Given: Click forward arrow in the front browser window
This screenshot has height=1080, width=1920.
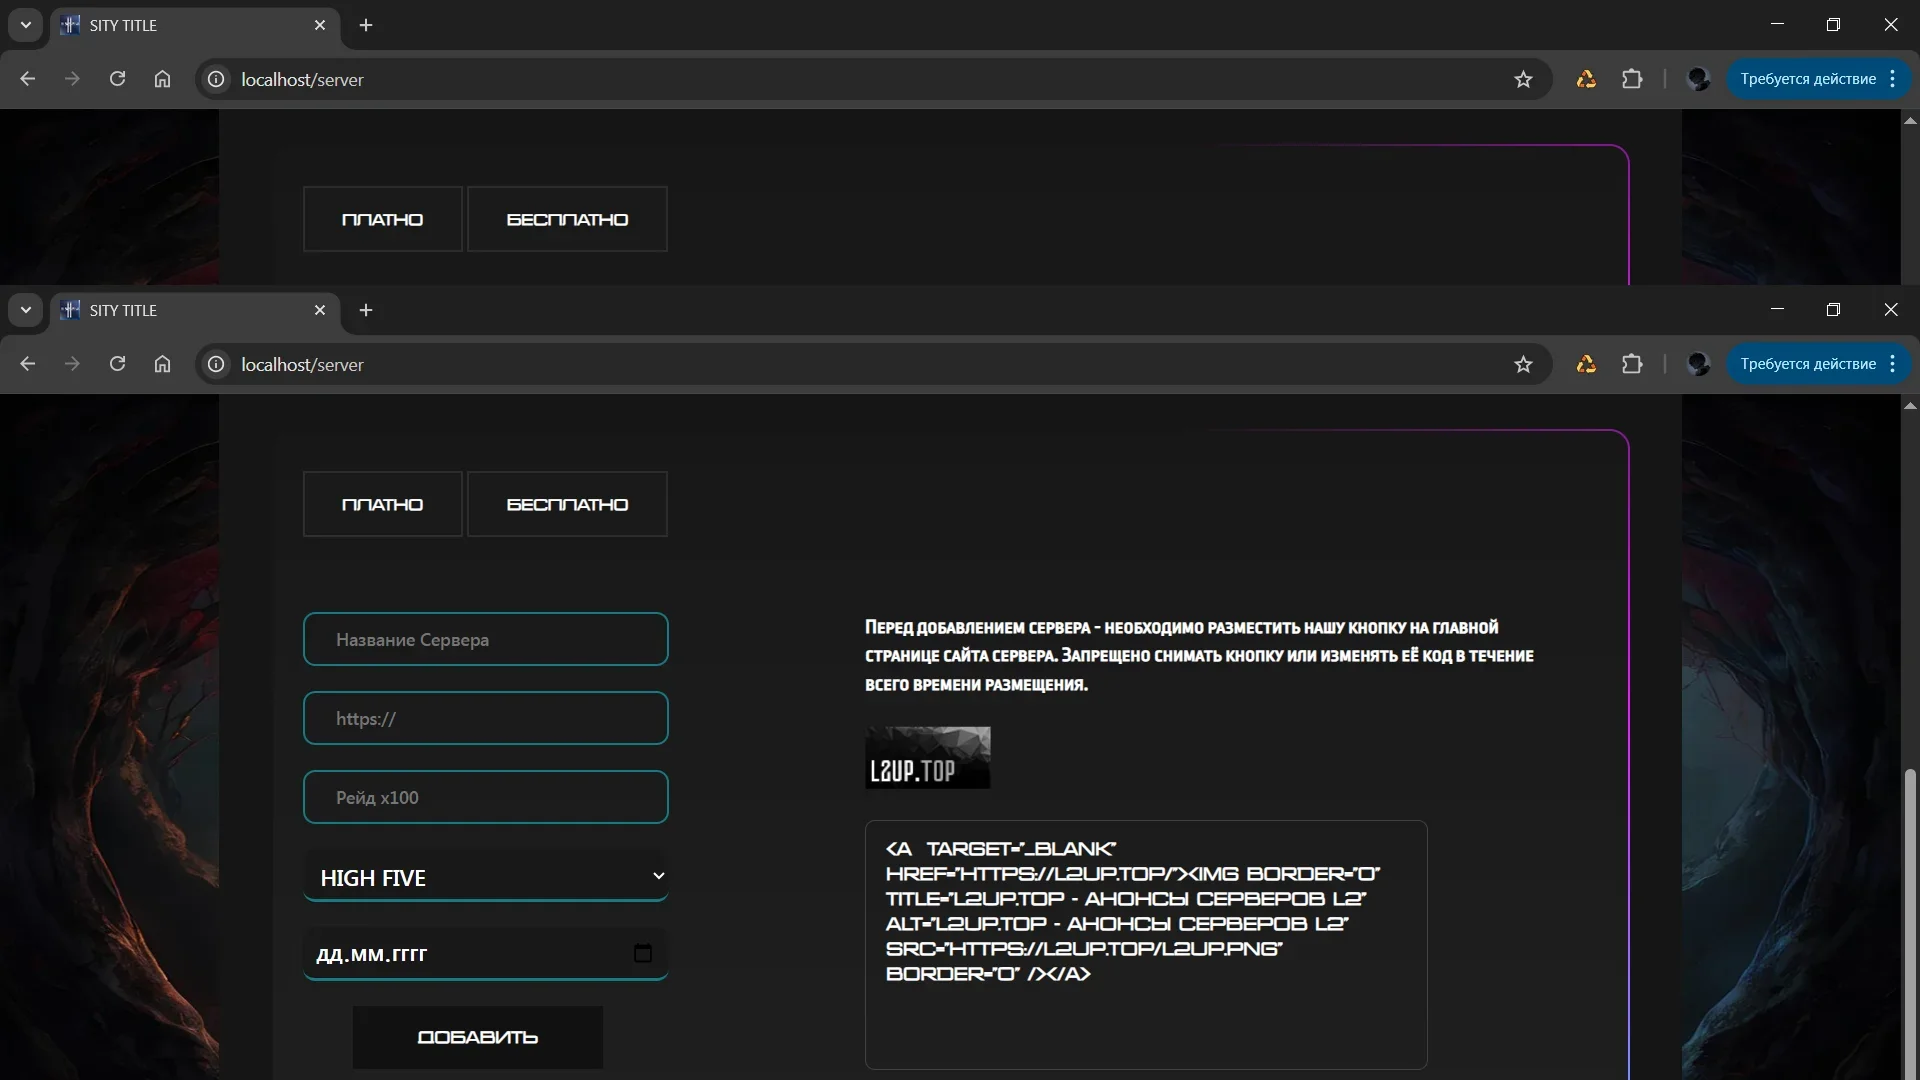Looking at the screenshot, I should click(x=72, y=364).
